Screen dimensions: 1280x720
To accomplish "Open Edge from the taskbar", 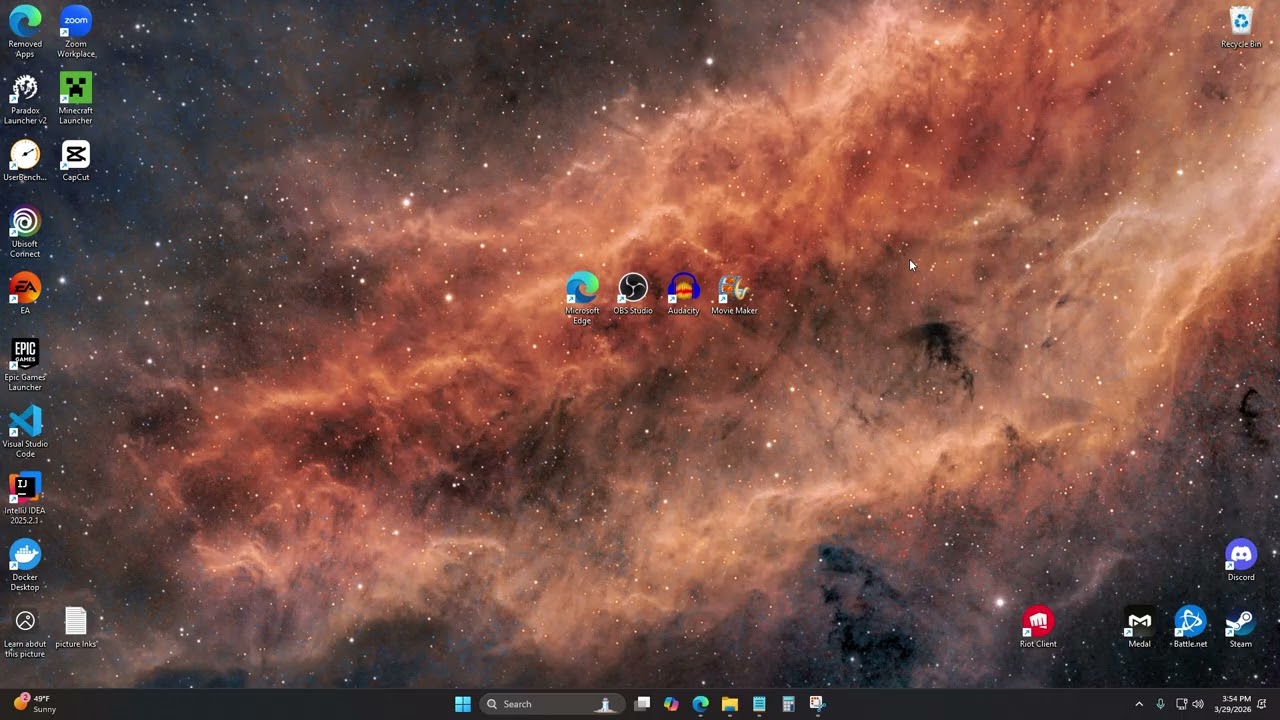I will [701, 704].
